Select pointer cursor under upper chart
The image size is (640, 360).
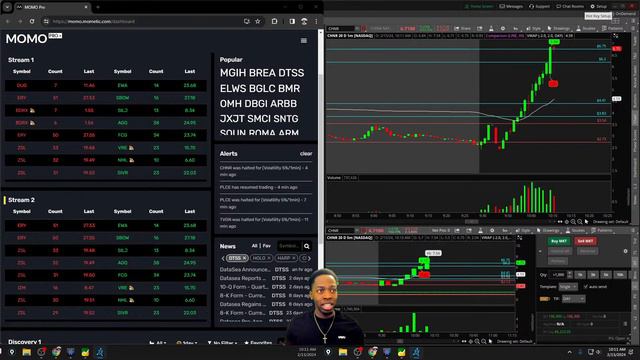(587, 222)
